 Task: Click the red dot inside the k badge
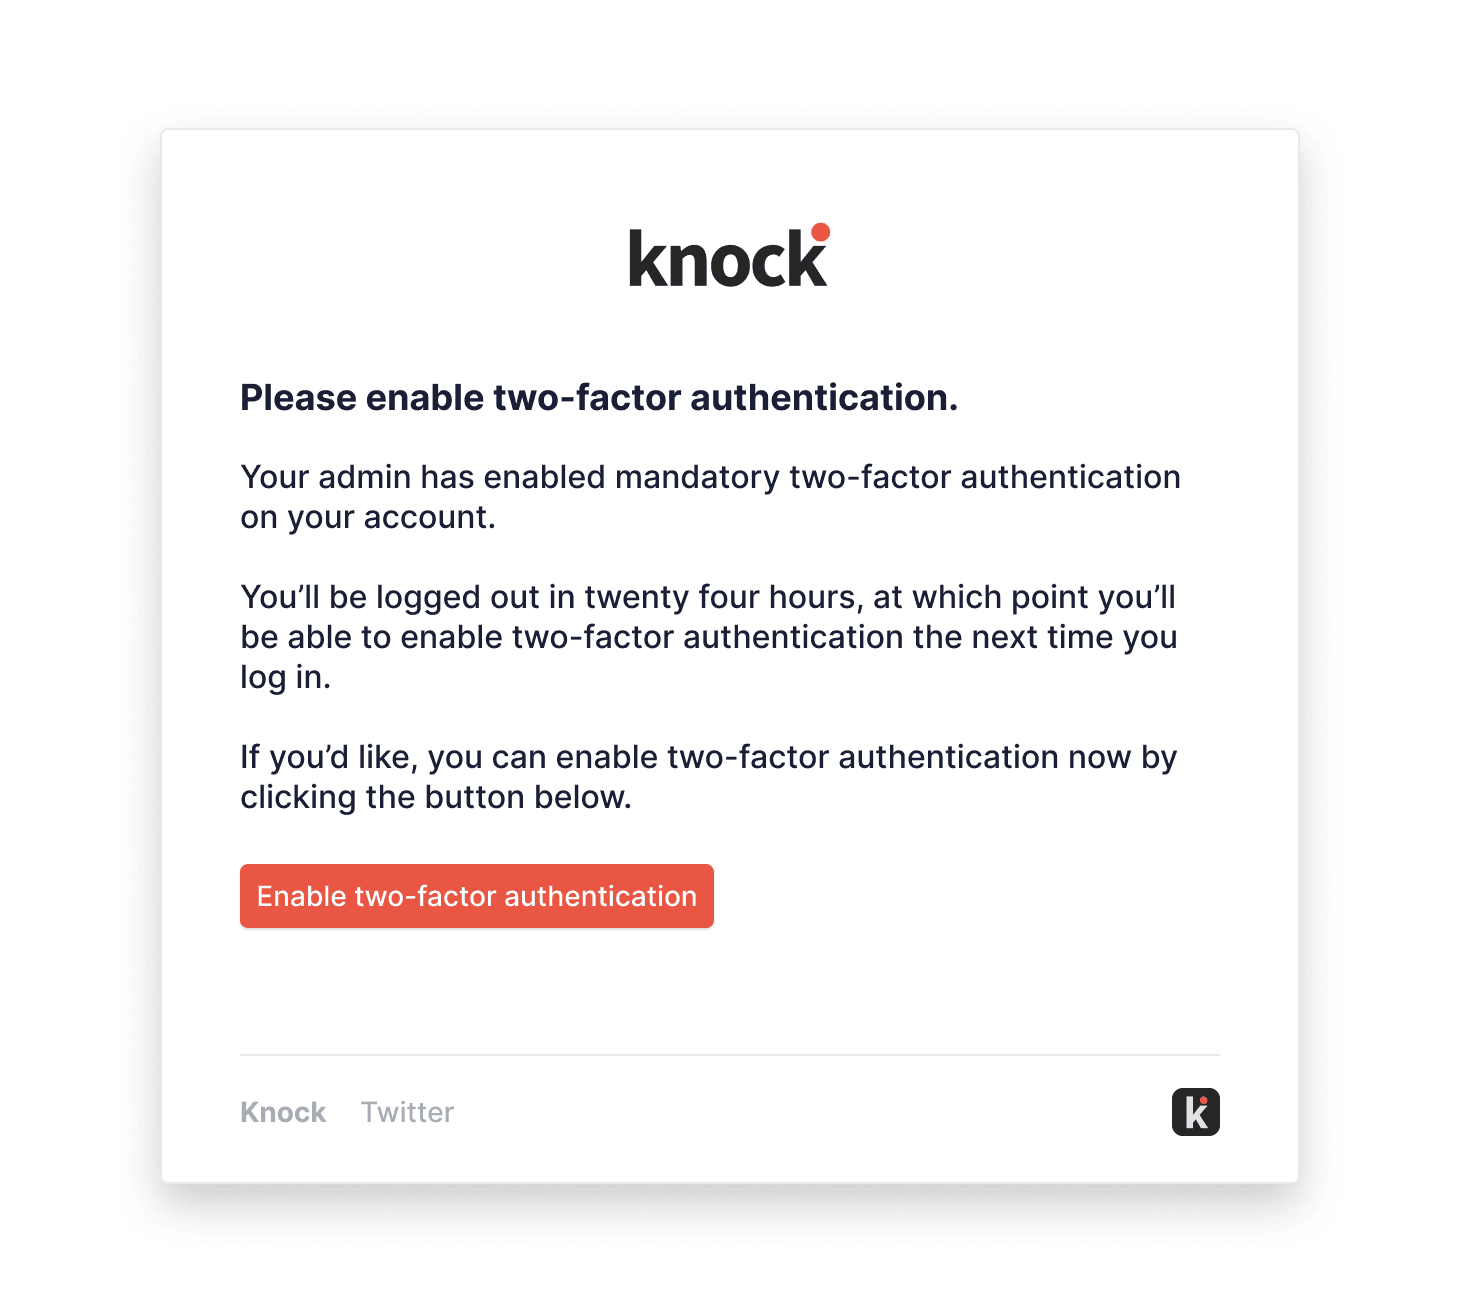click(x=1205, y=1099)
